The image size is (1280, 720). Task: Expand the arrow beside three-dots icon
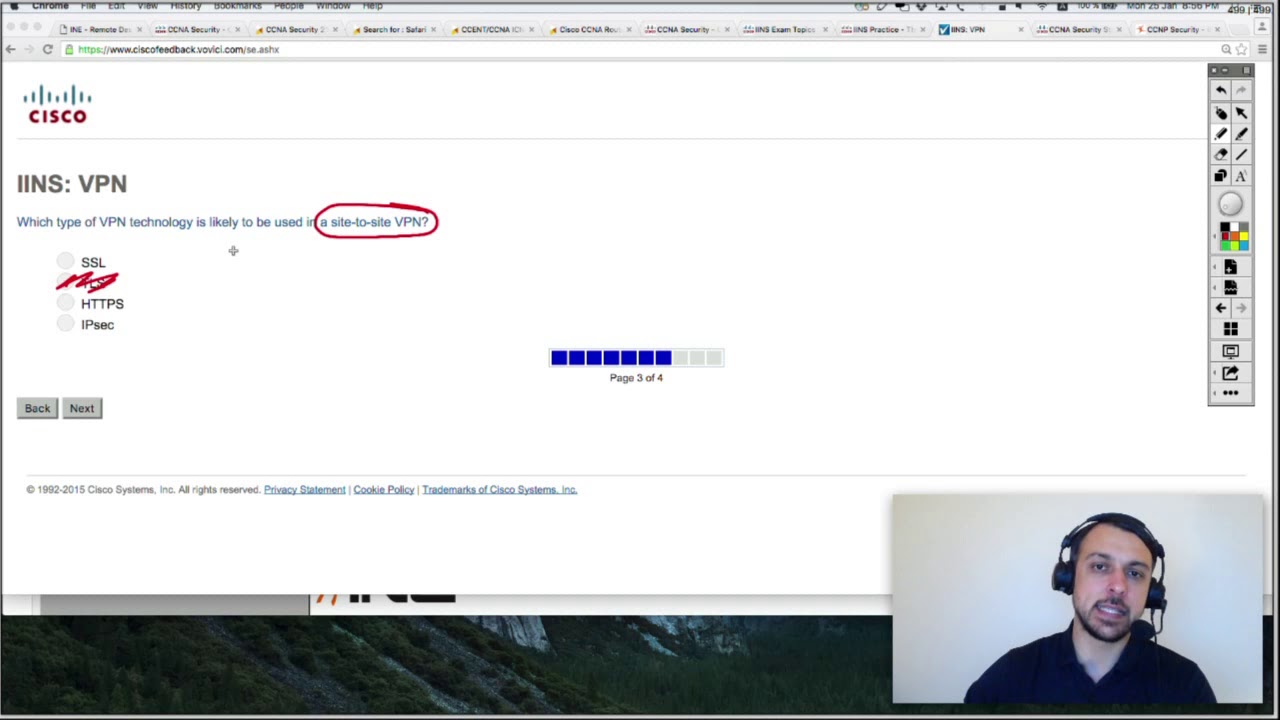(1214, 393)
